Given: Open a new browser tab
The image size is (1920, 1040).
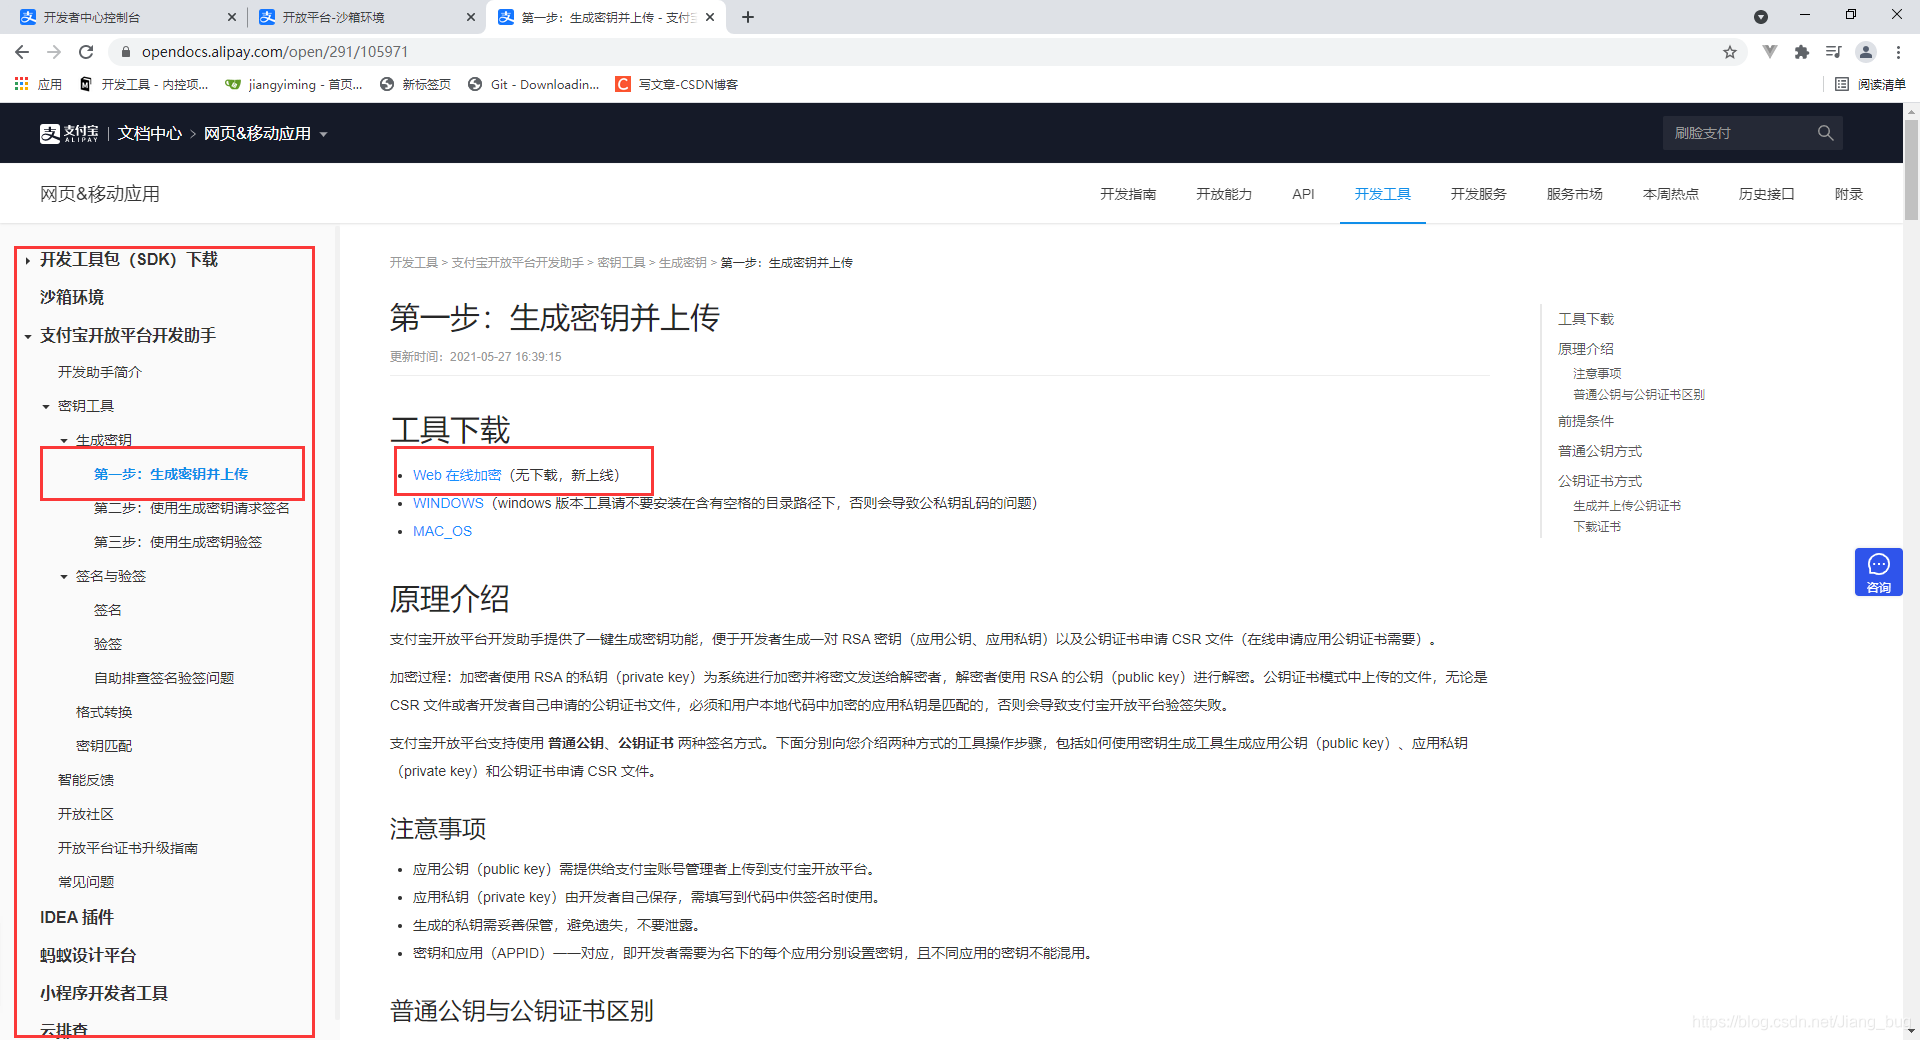Looking at the screenshot, I should click(x=748, y=17).
